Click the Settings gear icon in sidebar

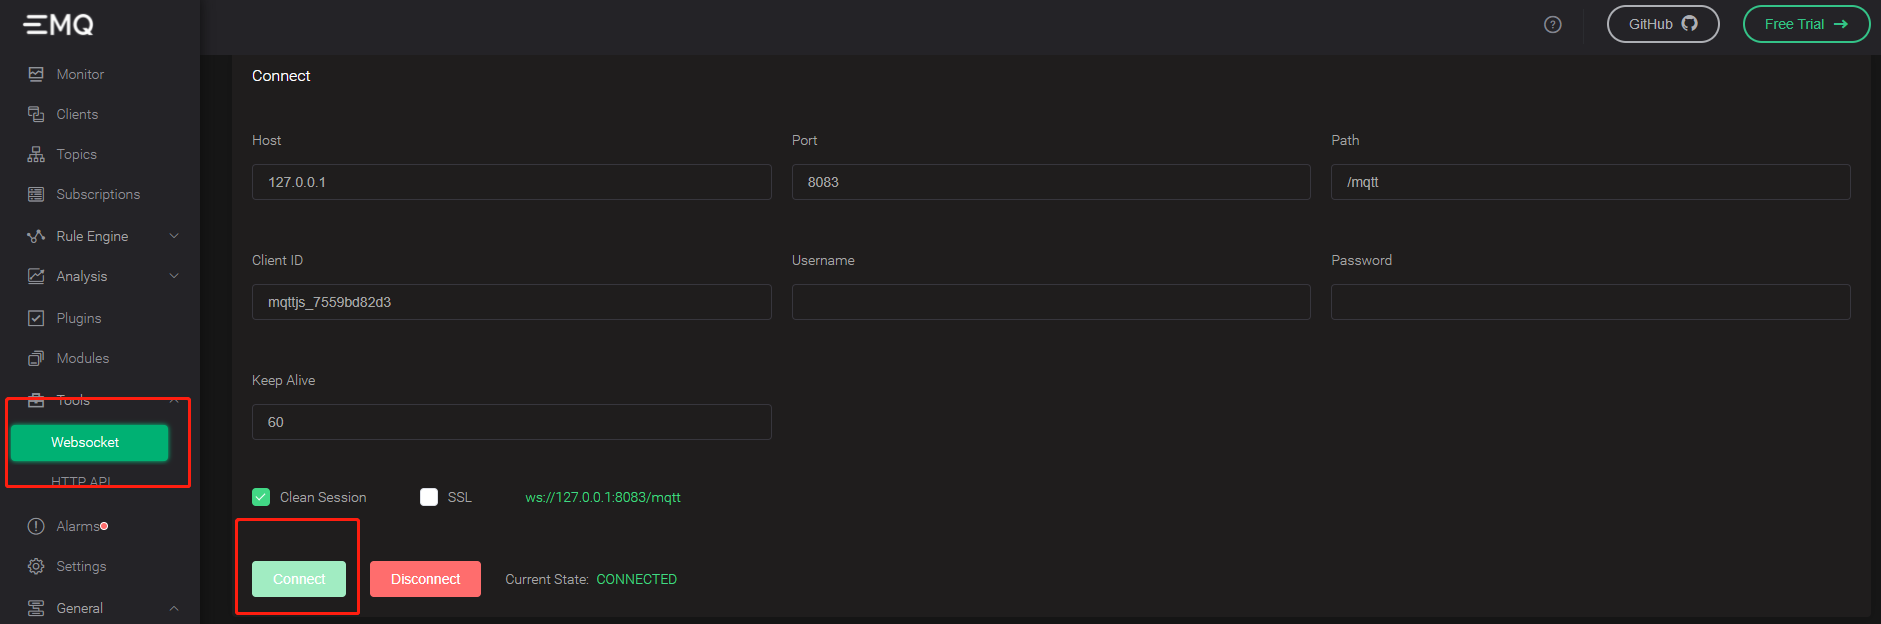36,566
